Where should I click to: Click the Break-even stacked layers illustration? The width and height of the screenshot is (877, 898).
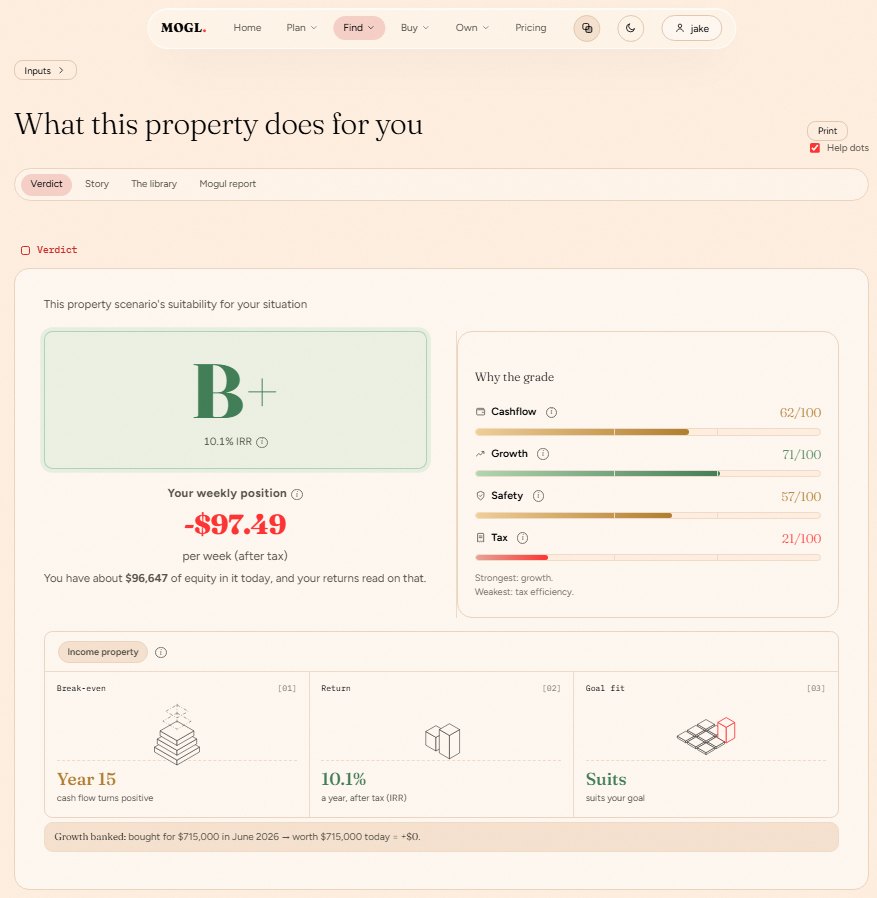(177, 735)
